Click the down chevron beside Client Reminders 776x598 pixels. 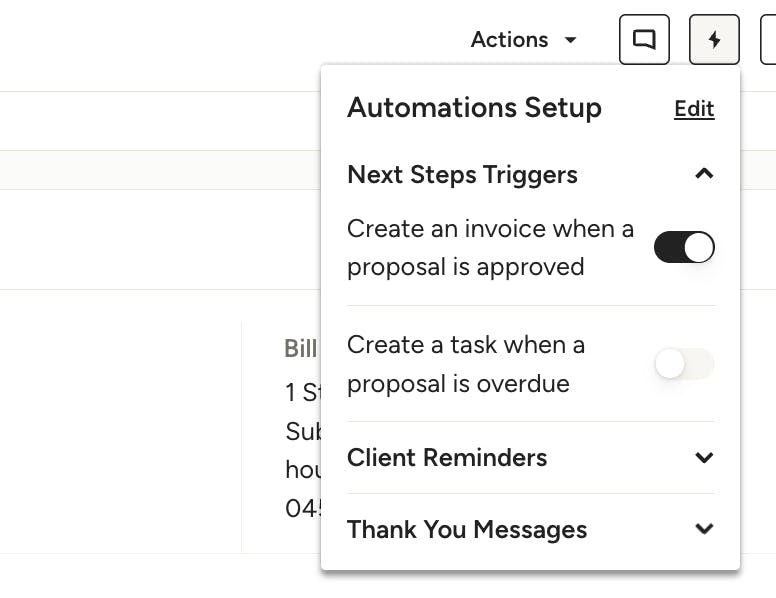704,457
